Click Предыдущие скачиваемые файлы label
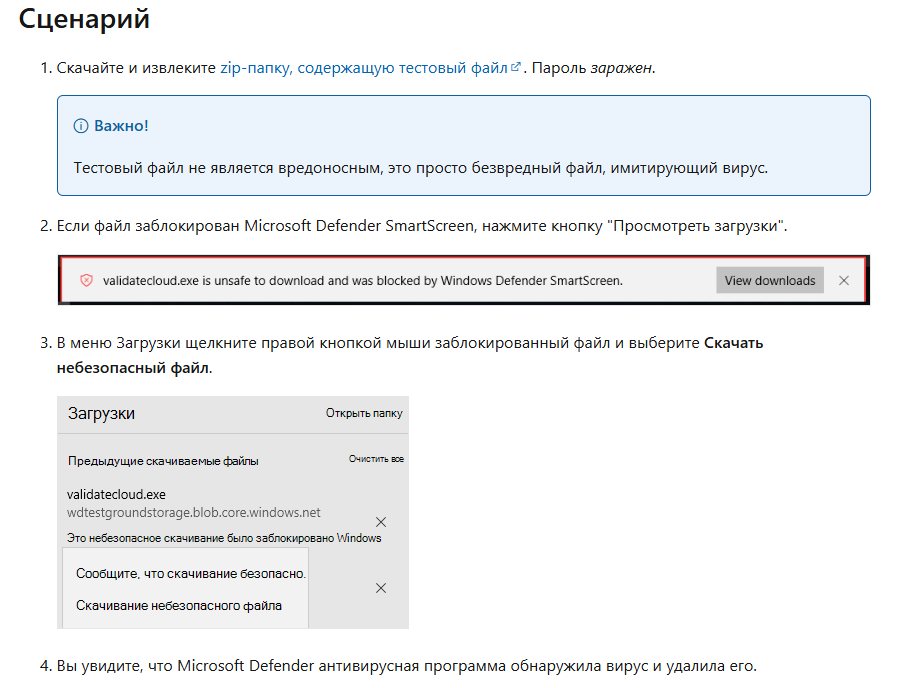903x688 pixels. click(163, 461)
